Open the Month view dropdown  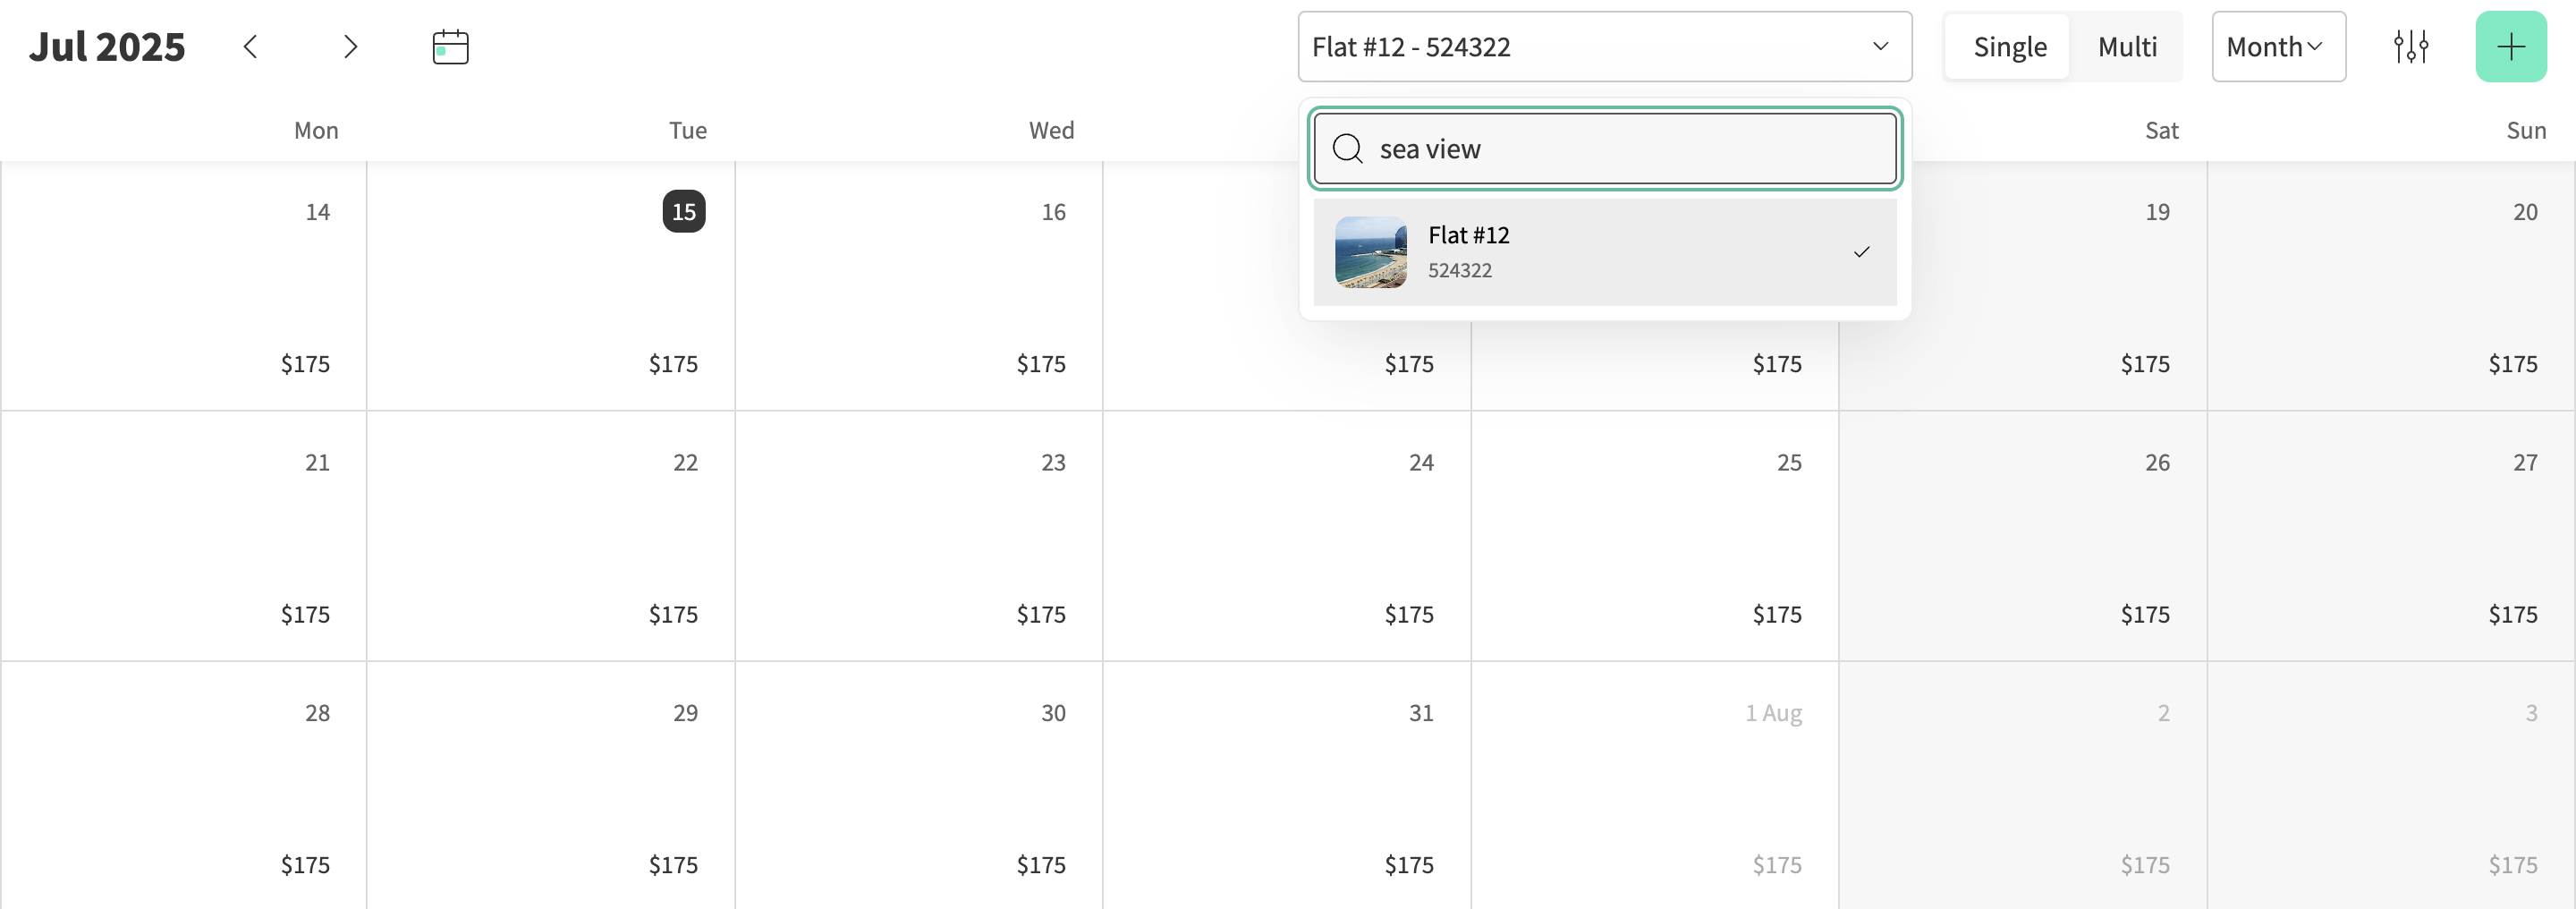2278,46
